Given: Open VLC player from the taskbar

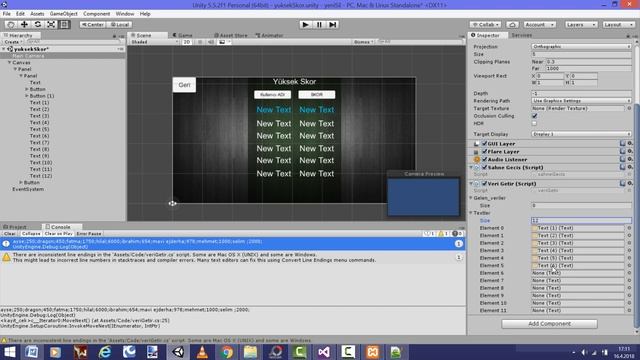Looking at the screenshot, I should point(202,352).
